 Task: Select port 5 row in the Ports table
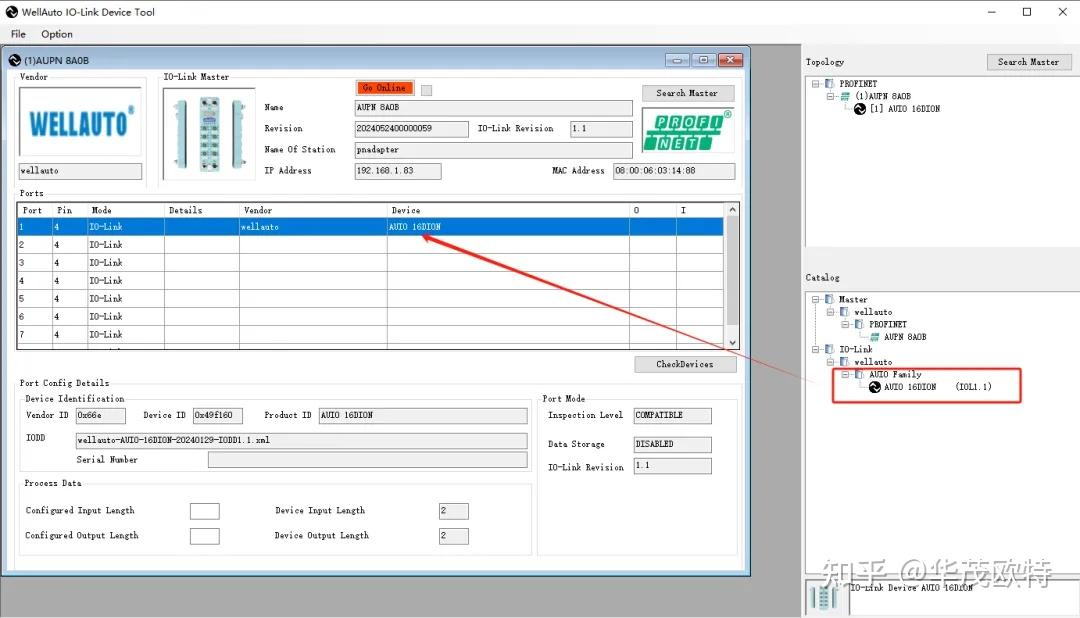(371, 298)
